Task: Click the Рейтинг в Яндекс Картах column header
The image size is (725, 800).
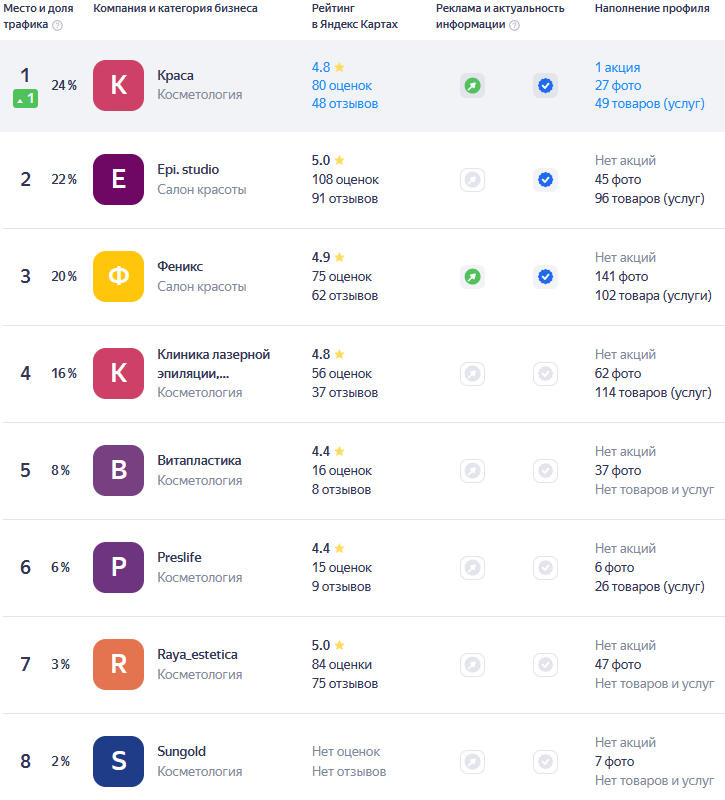Action: 355,16
